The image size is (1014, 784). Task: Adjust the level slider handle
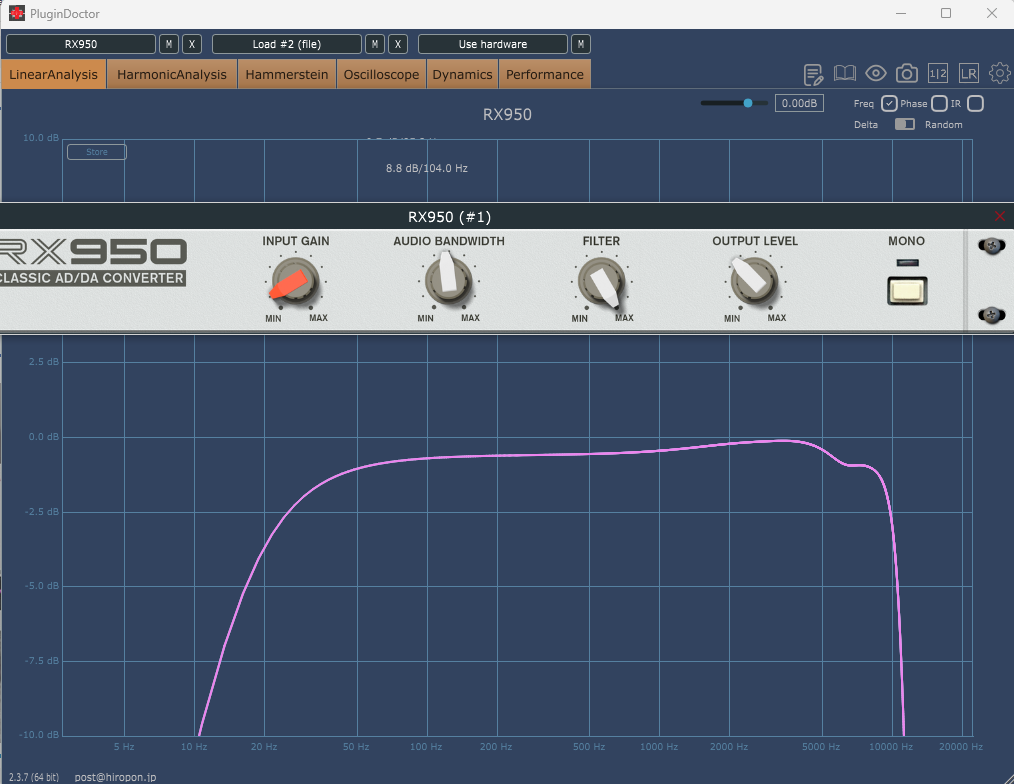(748, 103)
